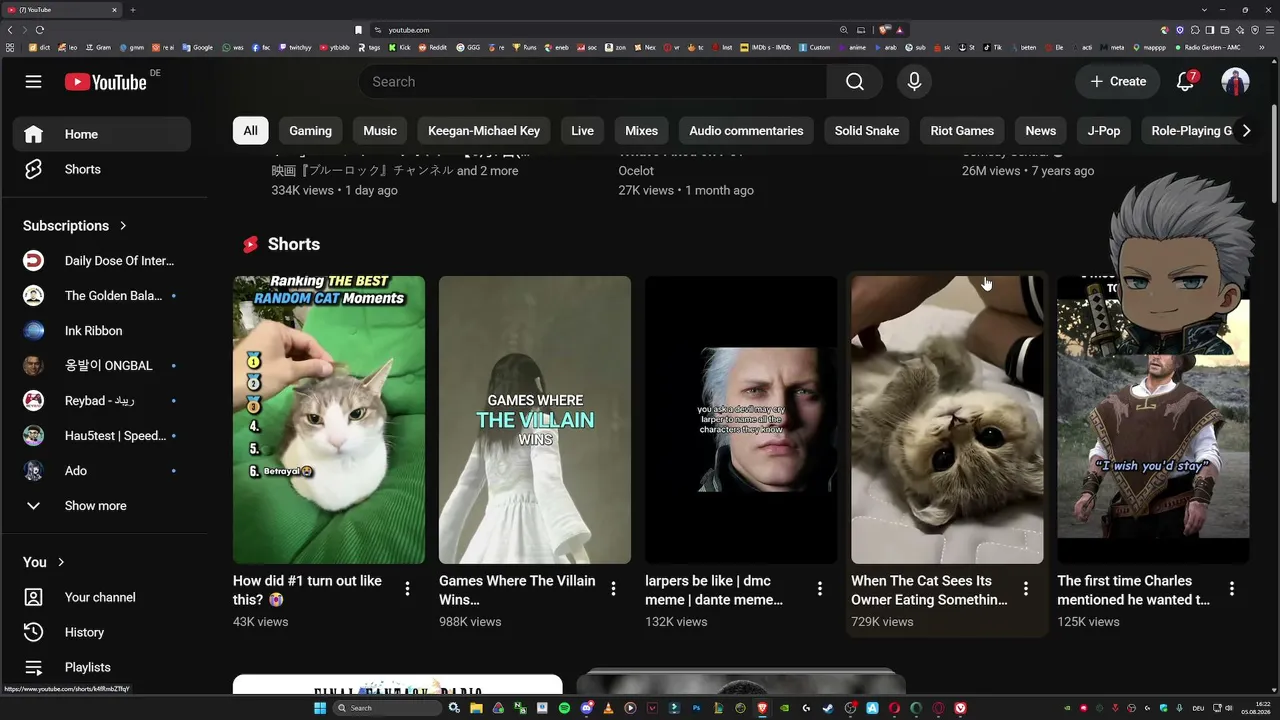1280x720 pixels.
Task: Select the 'Live' filter chip
Action: 583,131
